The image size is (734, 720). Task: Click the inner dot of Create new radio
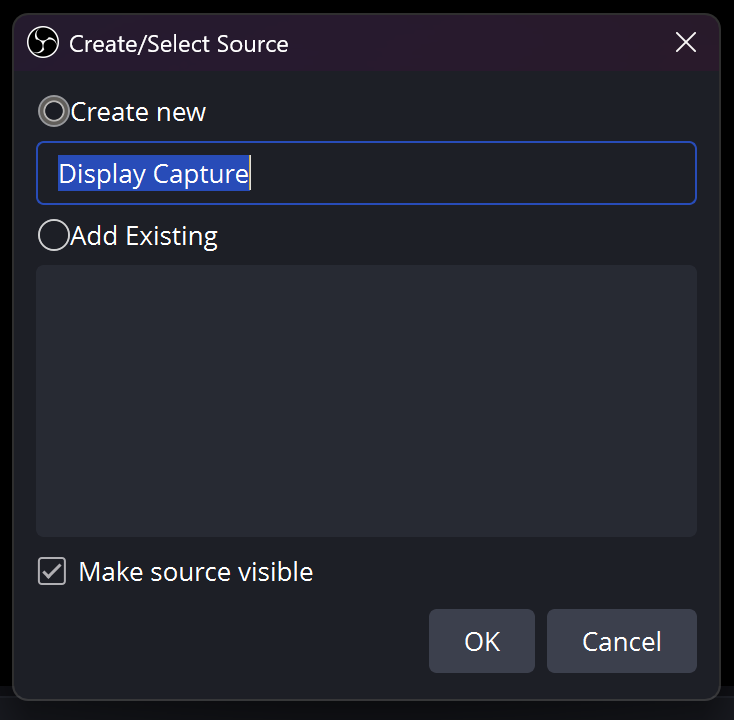pyautogui.click(x=54, y=111)
